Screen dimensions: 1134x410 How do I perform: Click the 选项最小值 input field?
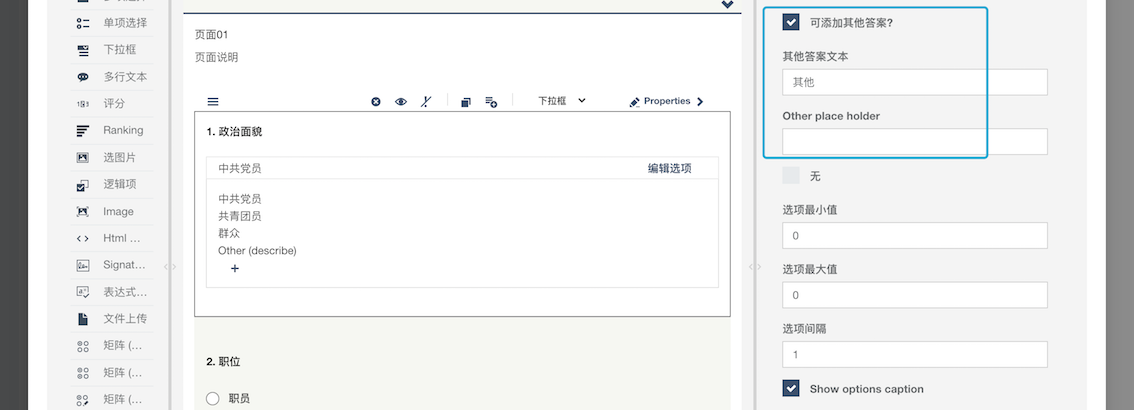[915, 236]
